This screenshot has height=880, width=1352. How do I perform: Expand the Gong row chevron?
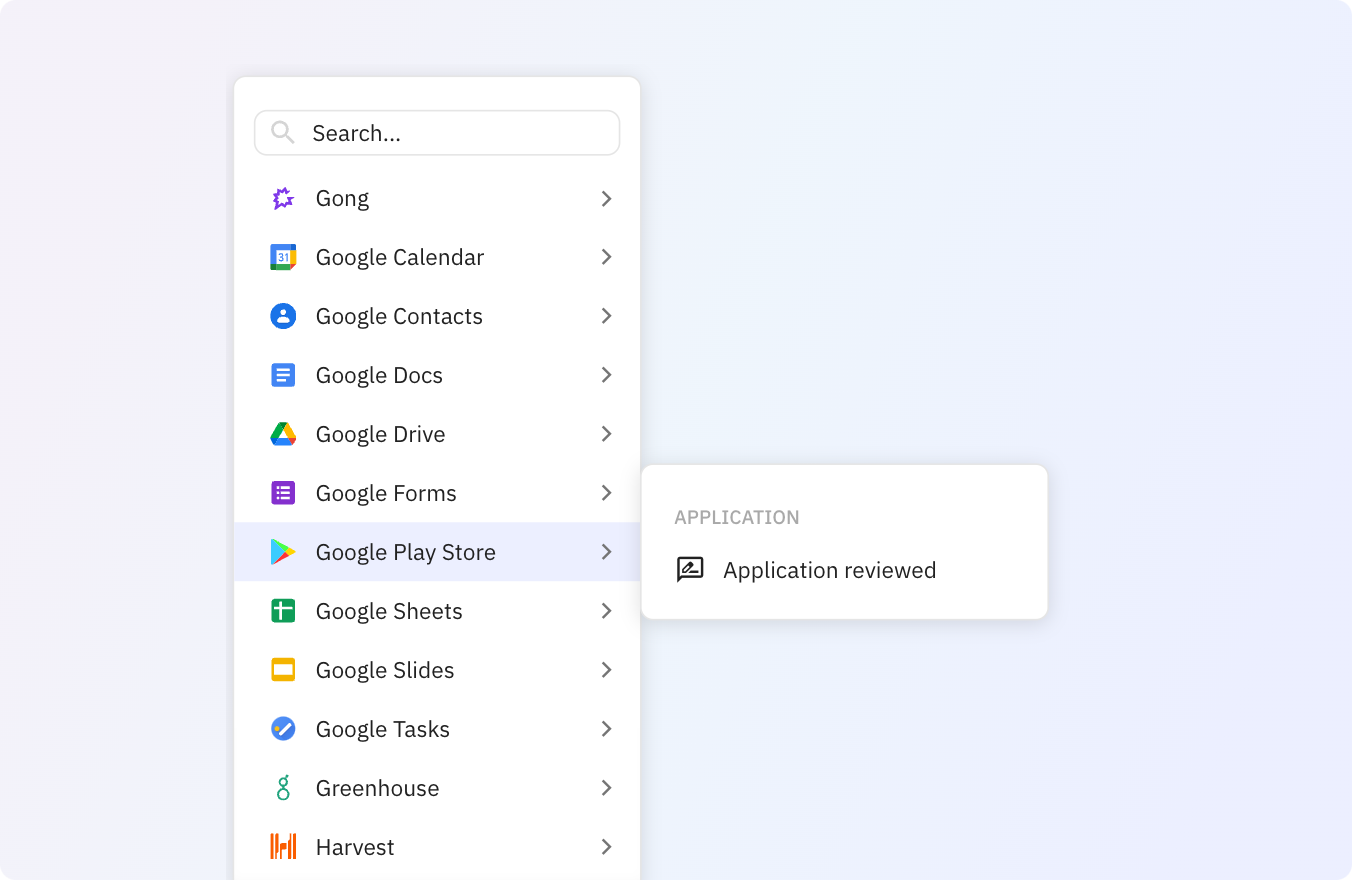click(x=606, y=199)
